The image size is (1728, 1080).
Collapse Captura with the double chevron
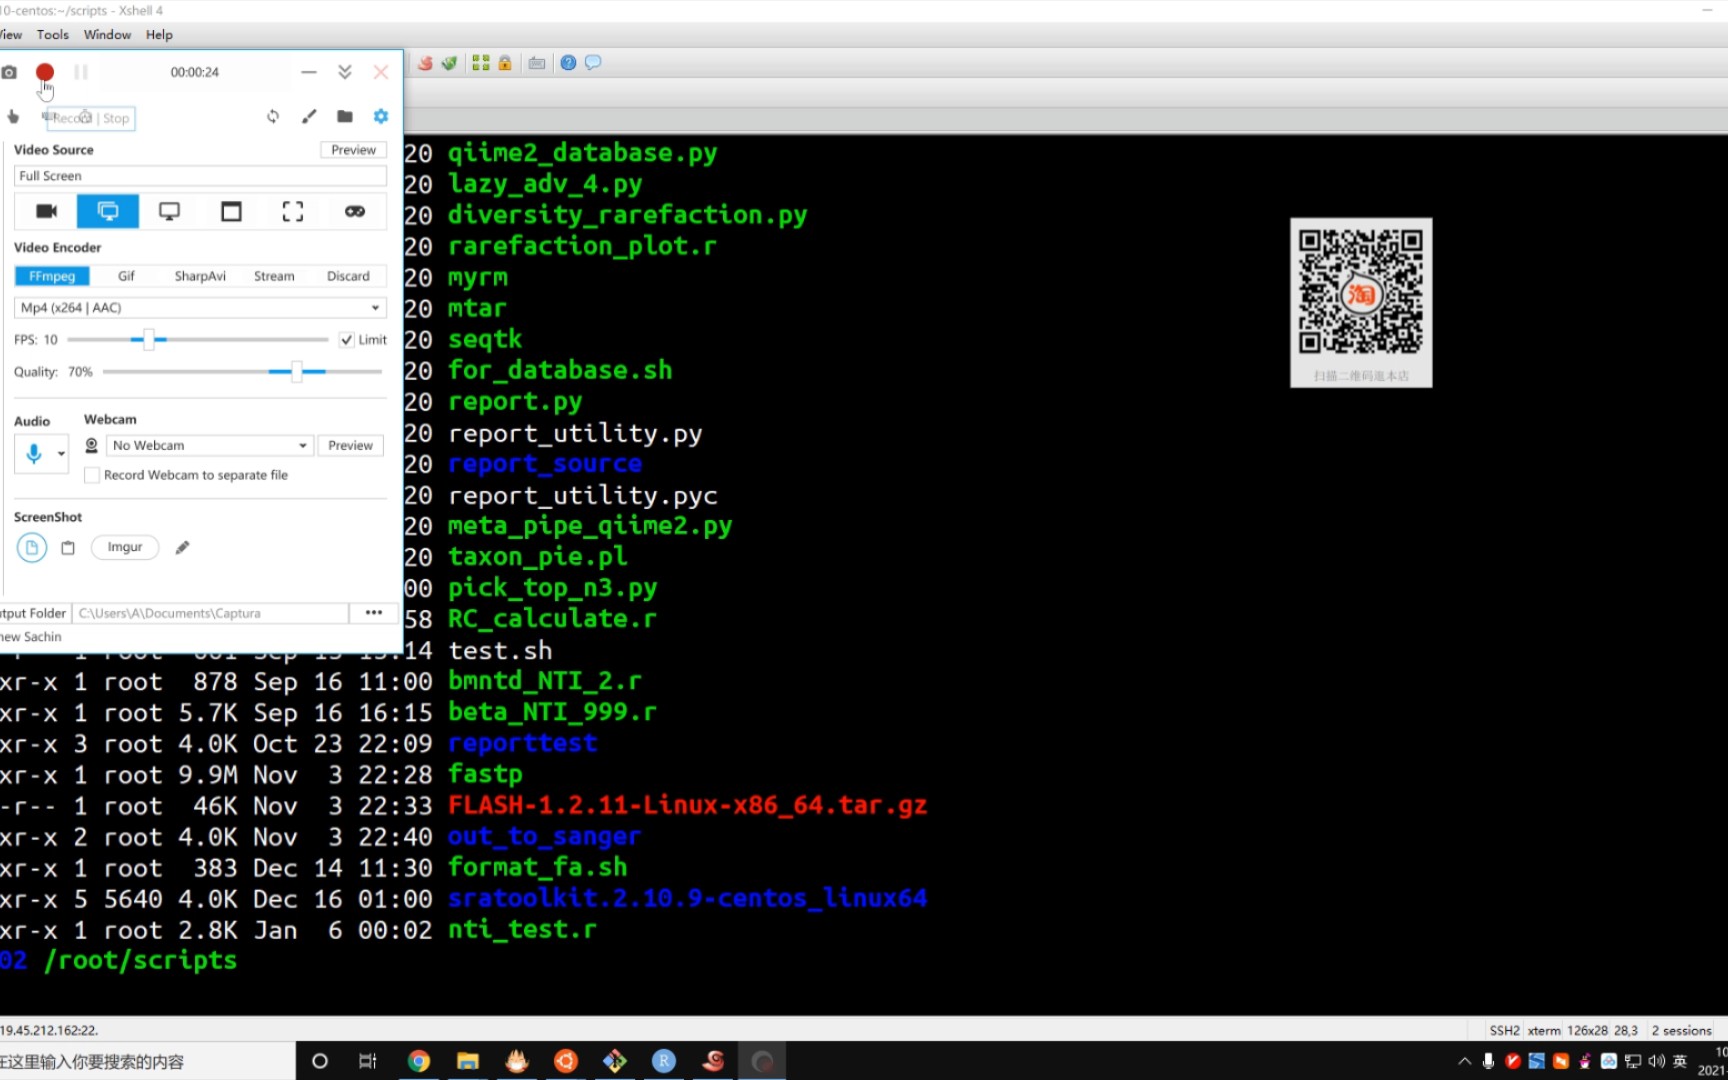pyautogui.click(x=344, y=72)
